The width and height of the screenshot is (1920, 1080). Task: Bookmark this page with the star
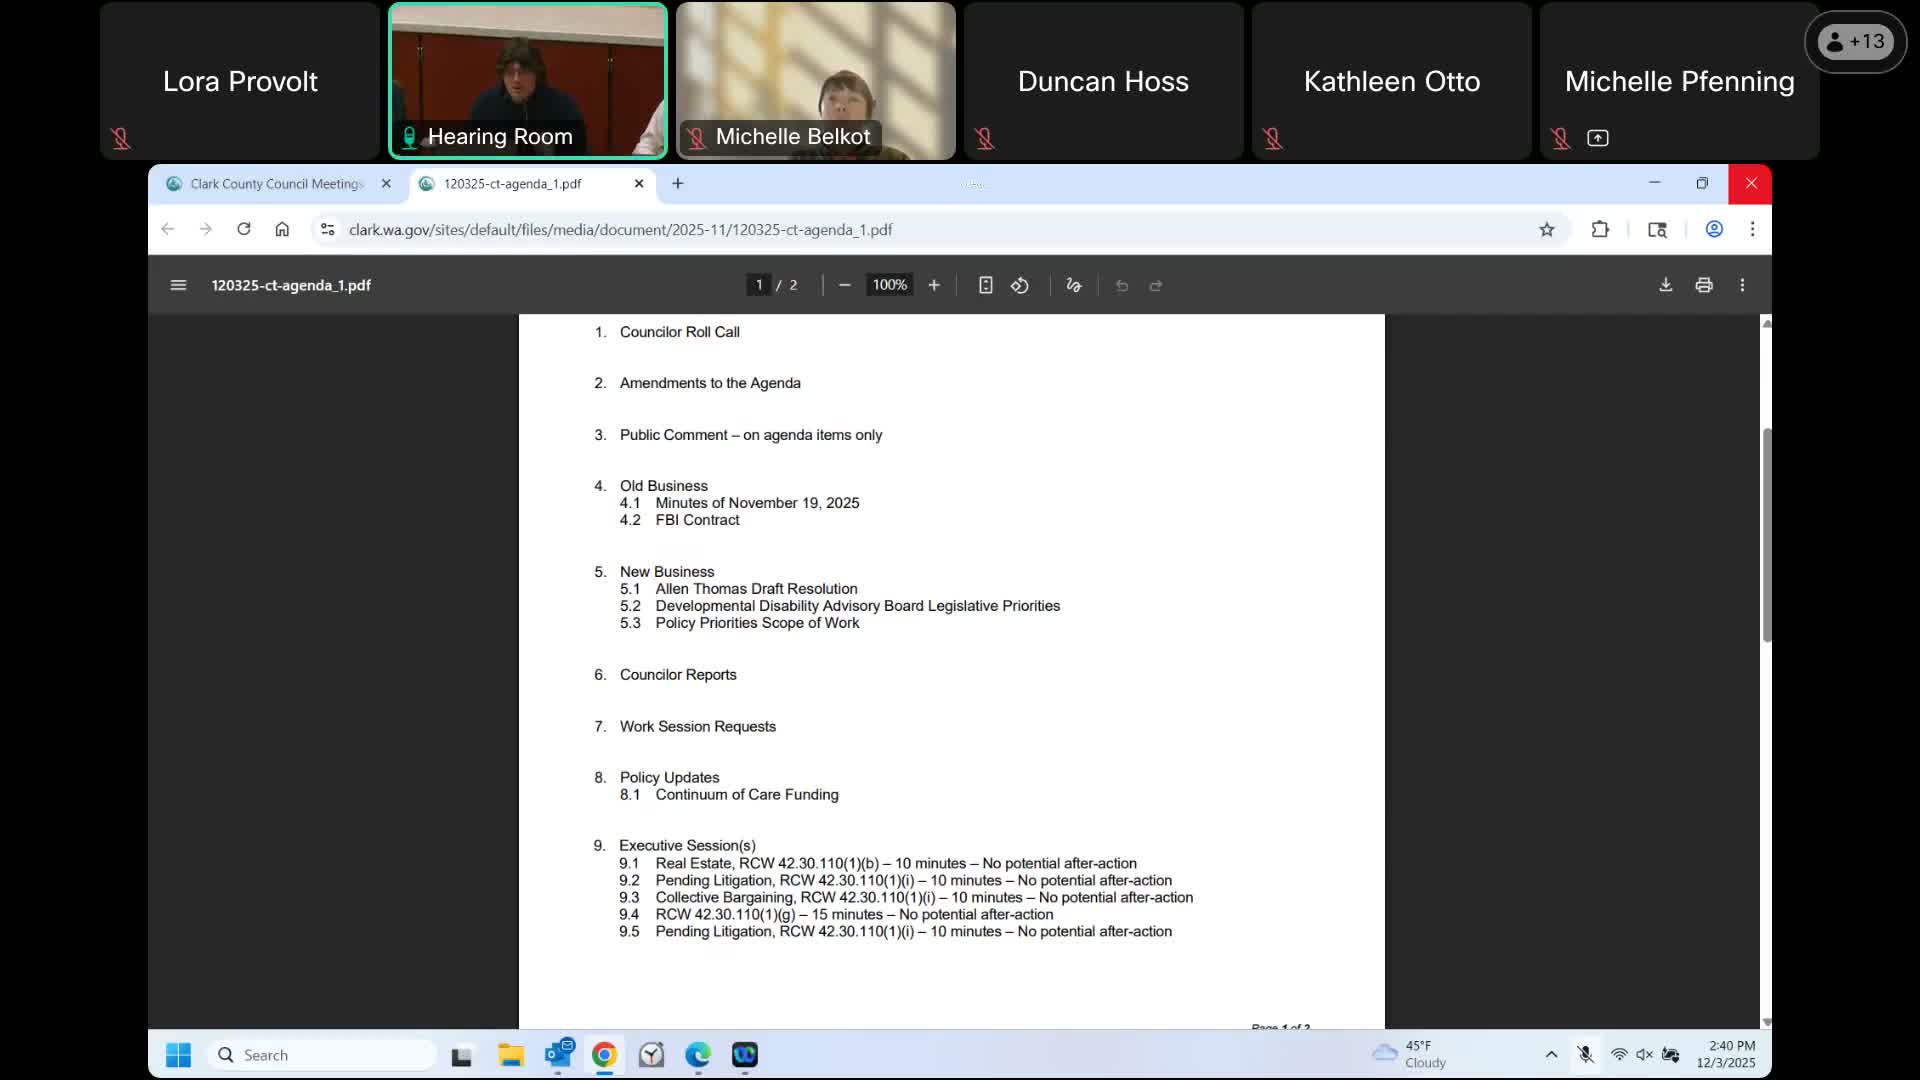pos(1547,230)
